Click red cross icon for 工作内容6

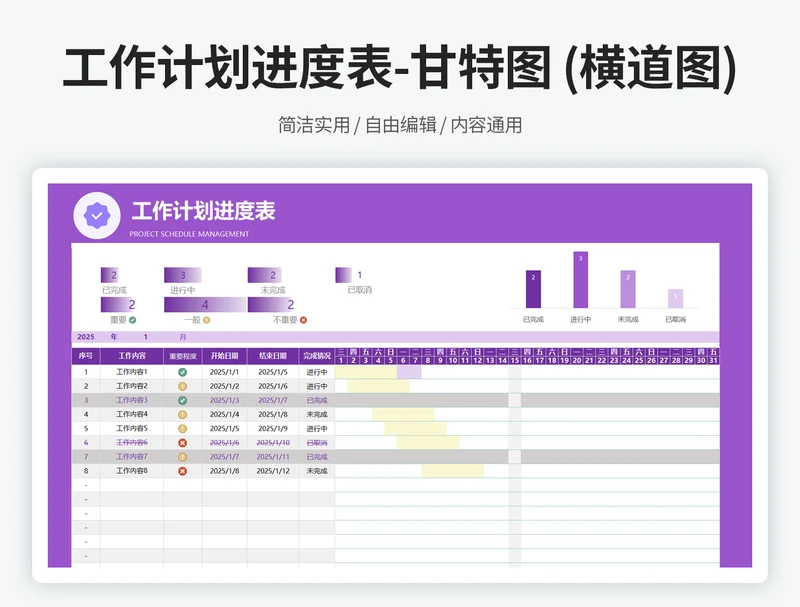(182, 443)
